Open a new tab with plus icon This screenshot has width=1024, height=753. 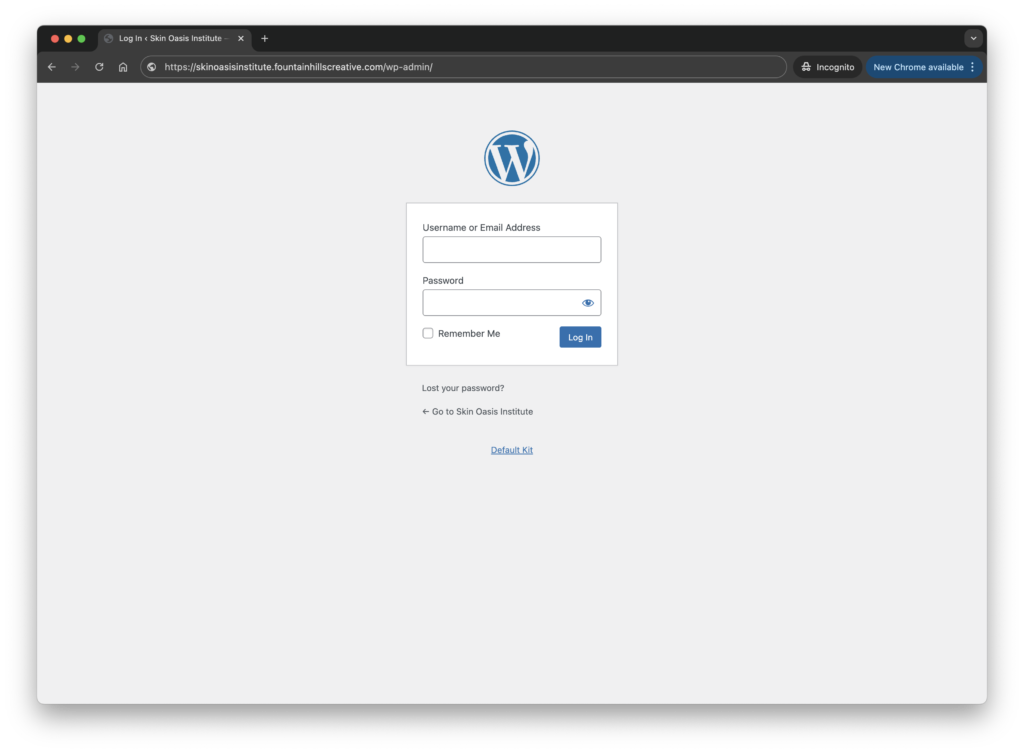(x=265, y=38)
